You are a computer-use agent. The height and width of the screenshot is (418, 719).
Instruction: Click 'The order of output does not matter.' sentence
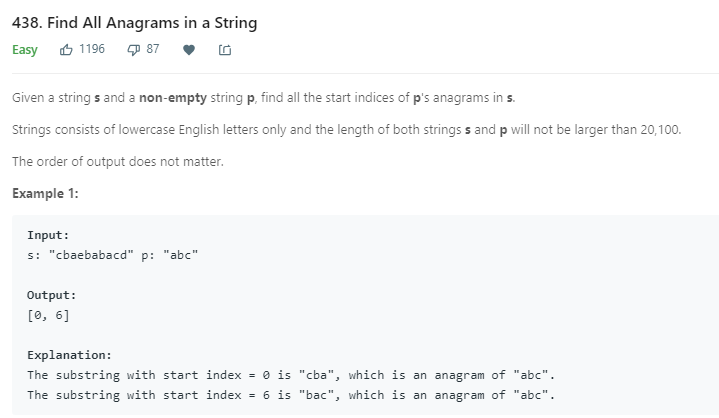point(118,162)
